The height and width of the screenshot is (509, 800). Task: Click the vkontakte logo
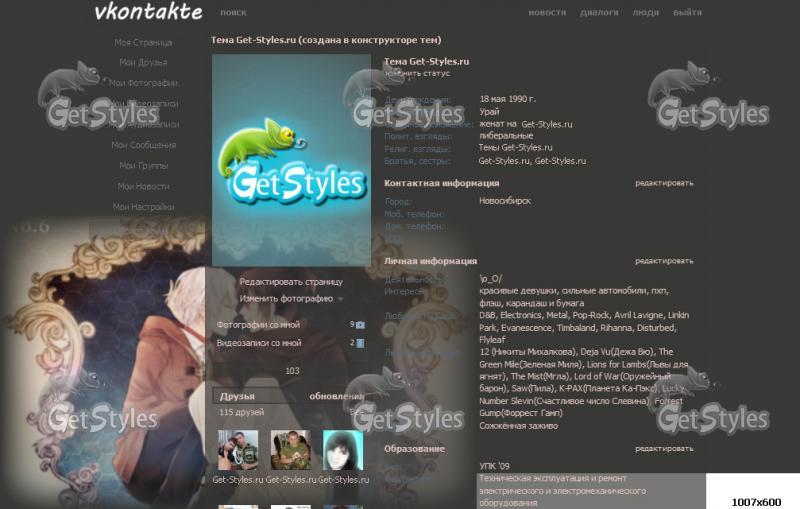click(x=148, y=12)
